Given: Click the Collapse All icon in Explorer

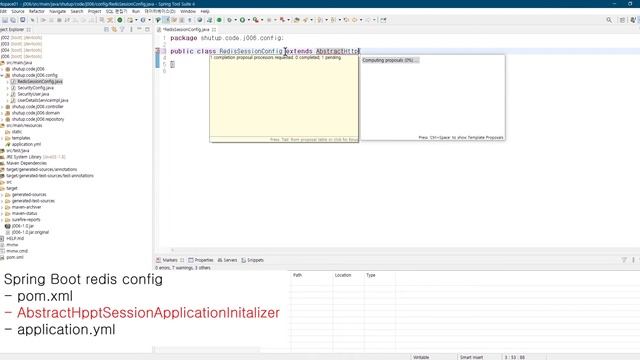Looking at the screenshot, I should coord(107,29).
